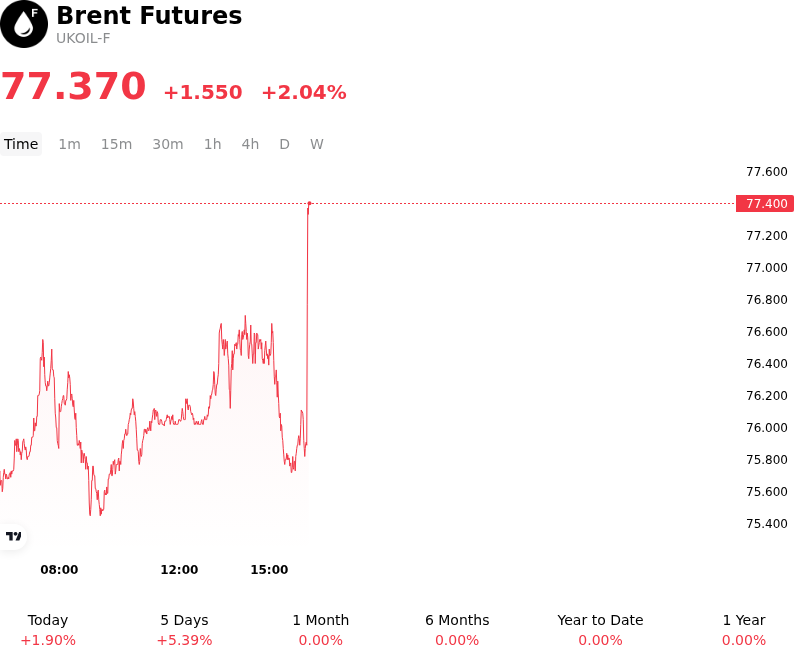Click the last price dot on chart
Viewport: 800px width, 660px height.
pyautogui.click(x=309, y=204)
